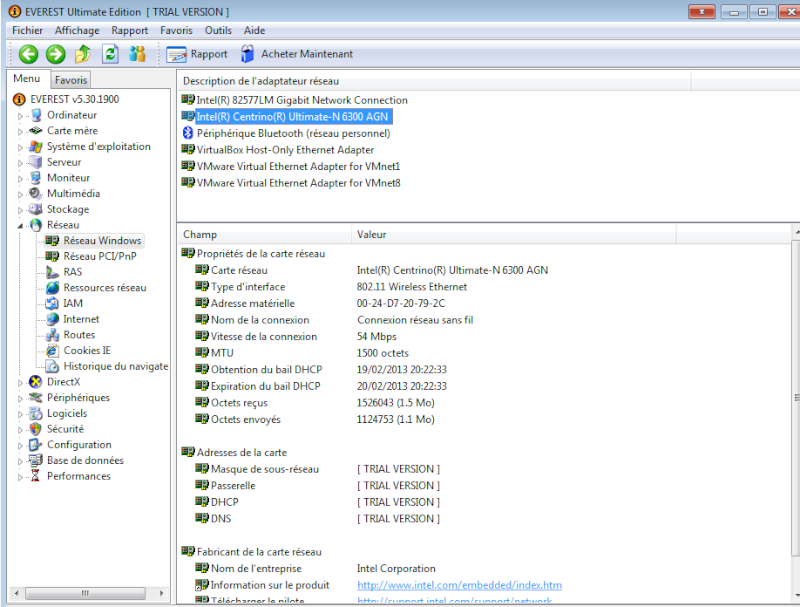Screen dimensions: 800x607
Task: Click the Acheter Maintenant shopping icon
Action: coord(247,54)
